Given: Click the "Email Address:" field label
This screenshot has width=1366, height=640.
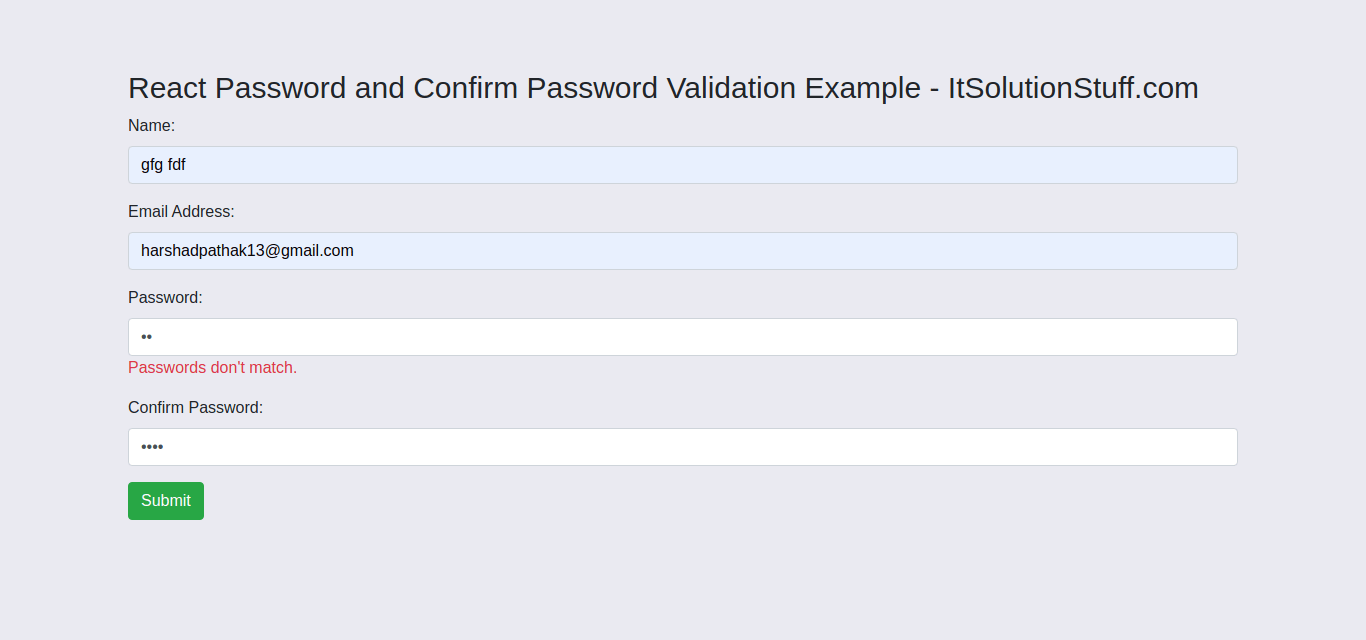Looking at the screenshot, I should 181,211.
